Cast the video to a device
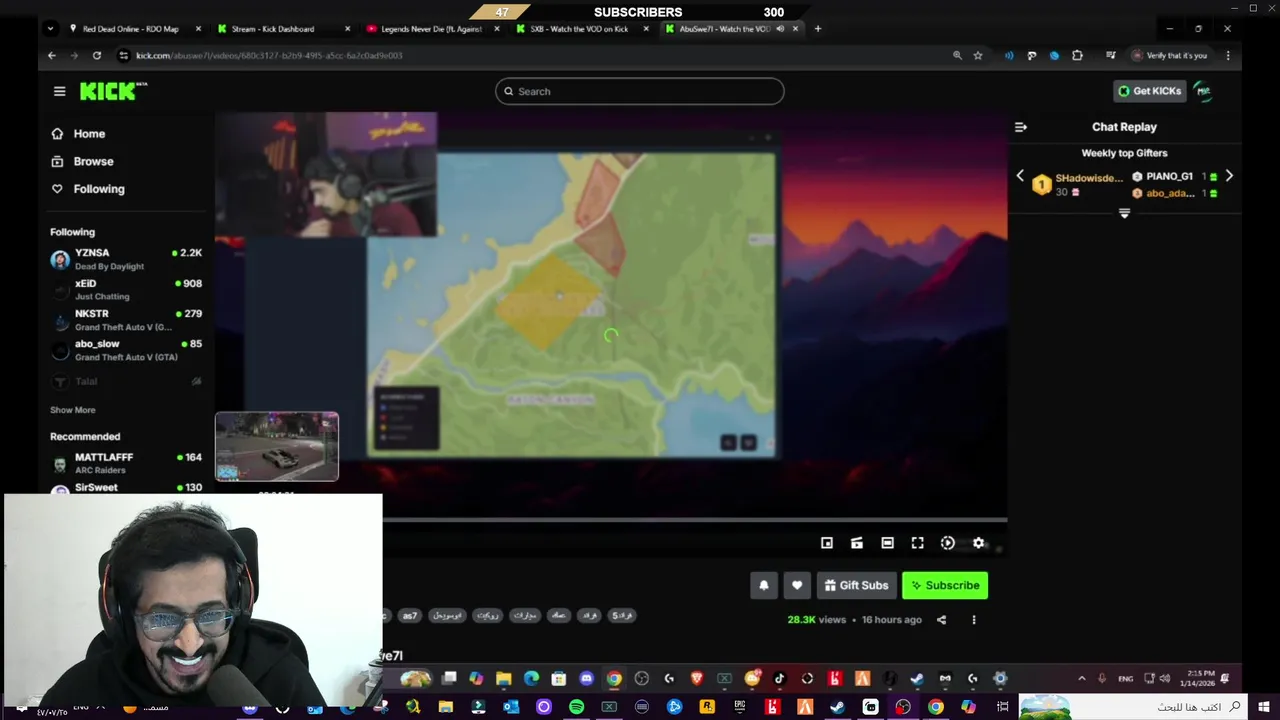 click(x=857, y=543)
